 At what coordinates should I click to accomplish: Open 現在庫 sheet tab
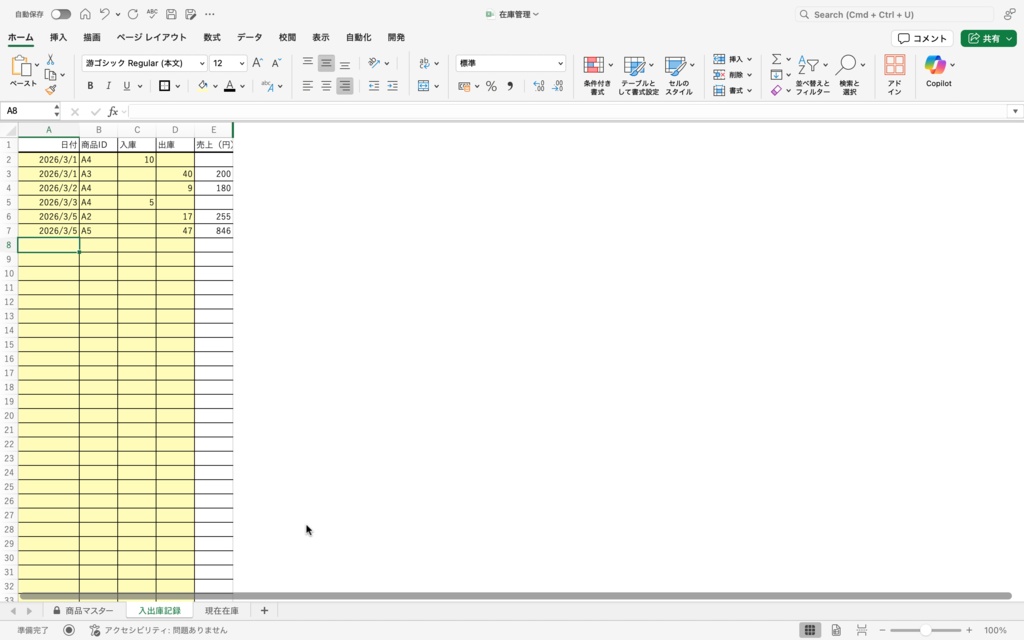point(221,611)
